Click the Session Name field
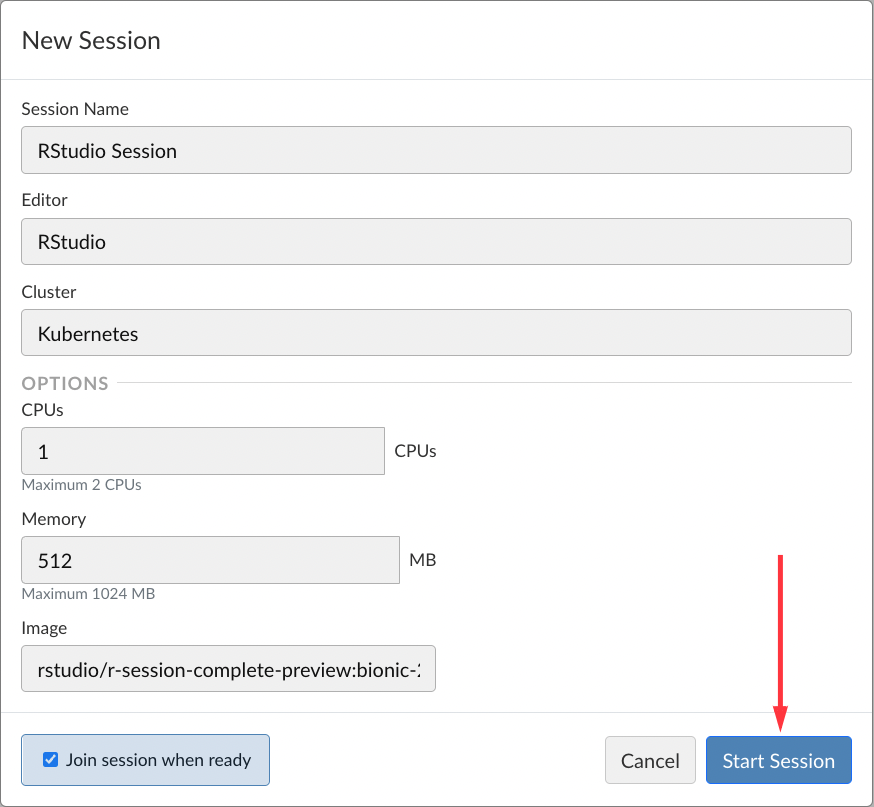 tap(436, 150)
